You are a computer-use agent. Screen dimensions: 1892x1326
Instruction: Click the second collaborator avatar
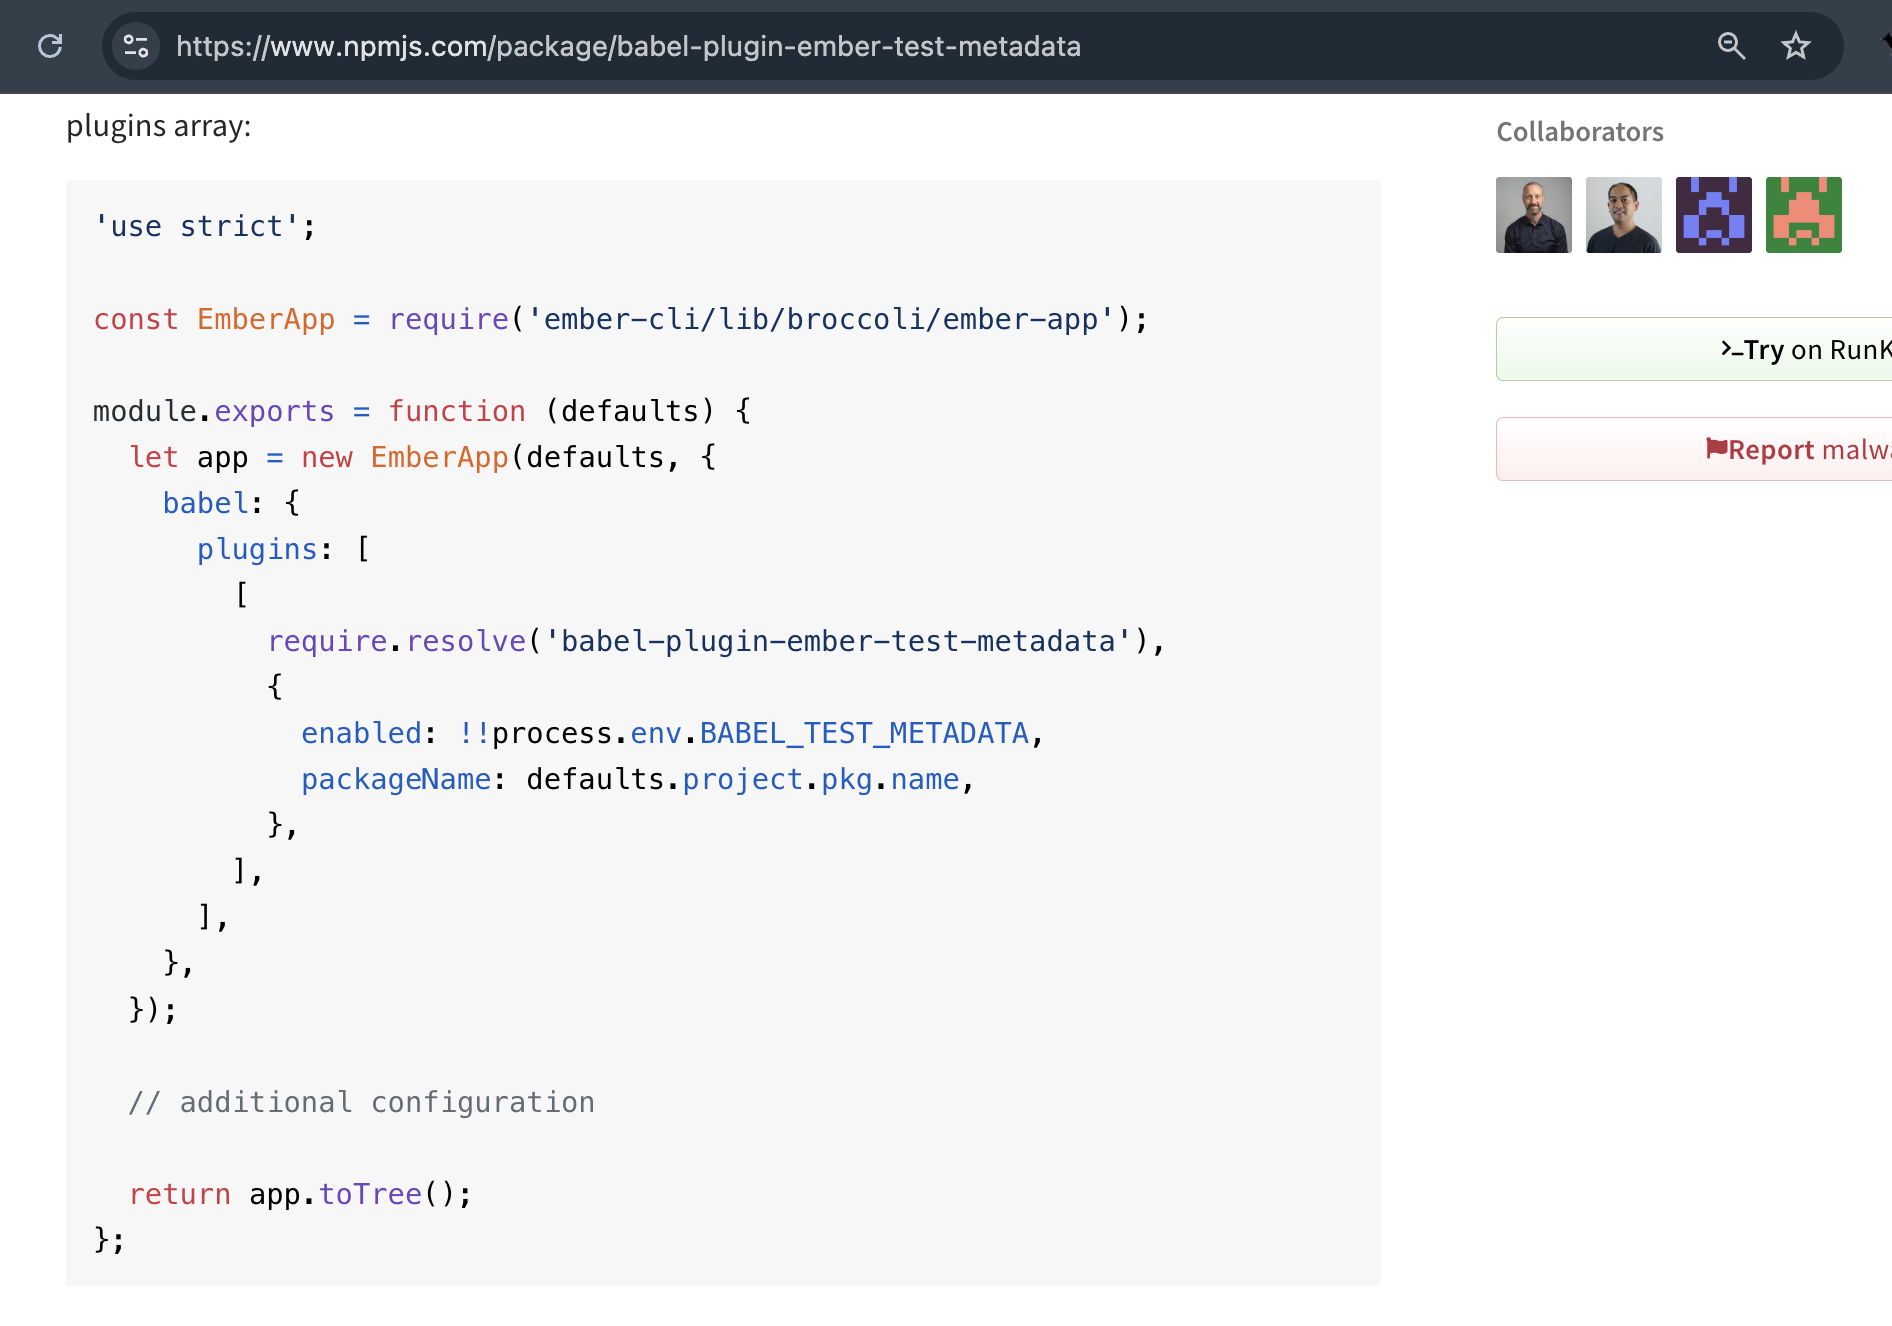tap(1623, 214)
